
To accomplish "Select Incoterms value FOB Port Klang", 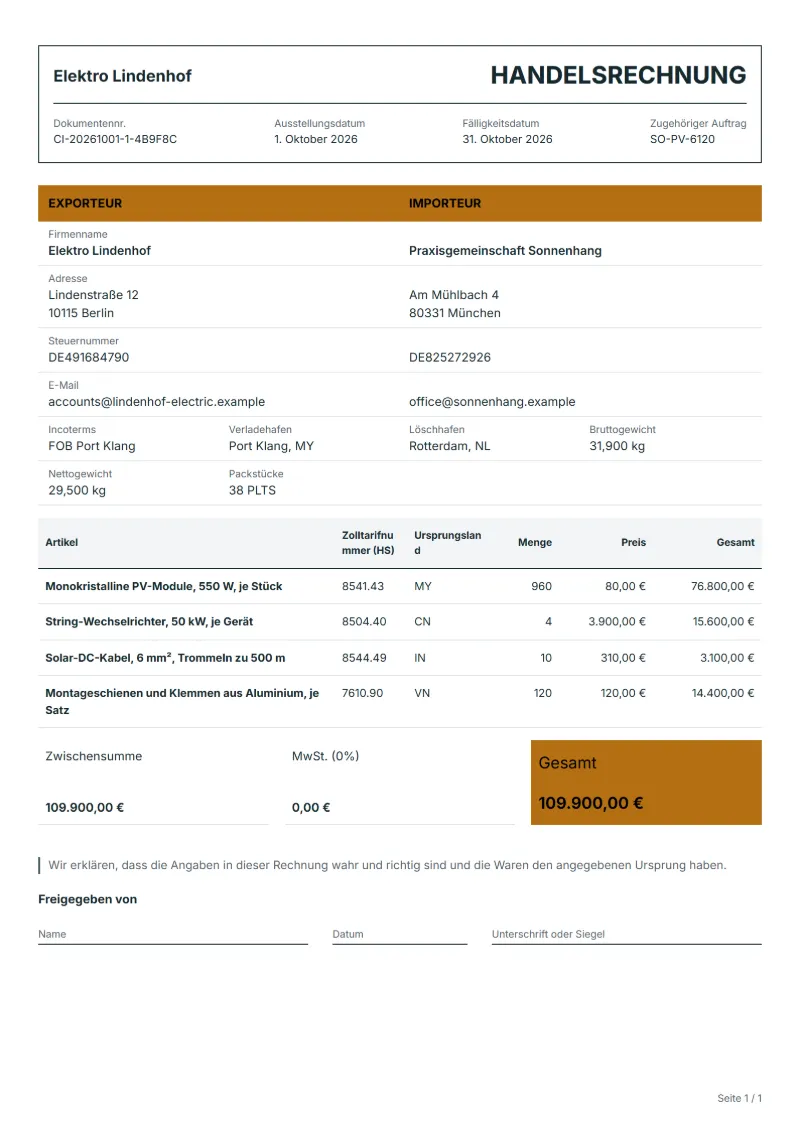I will click(x=92, y=446).
